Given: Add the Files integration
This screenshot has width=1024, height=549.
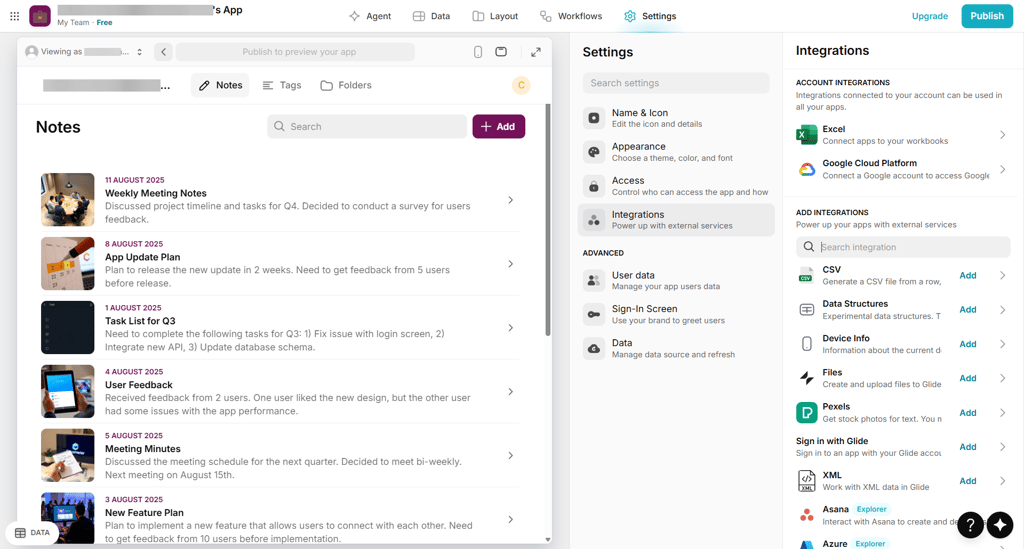Looking at the screenshot, I should [x=968, y=378].
